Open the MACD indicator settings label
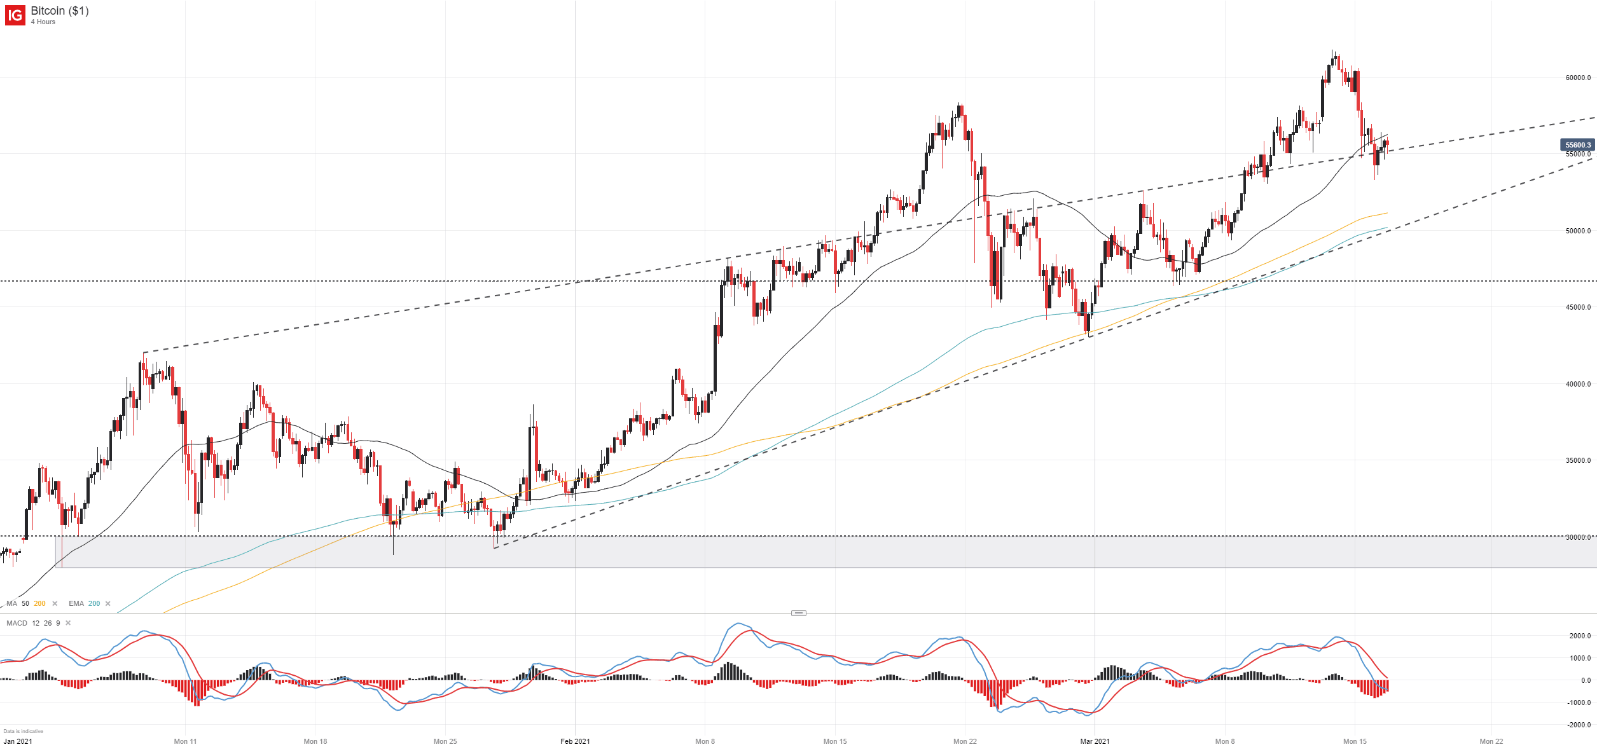The height and width of the screenshot is (747, 1597). pos(17,623)
